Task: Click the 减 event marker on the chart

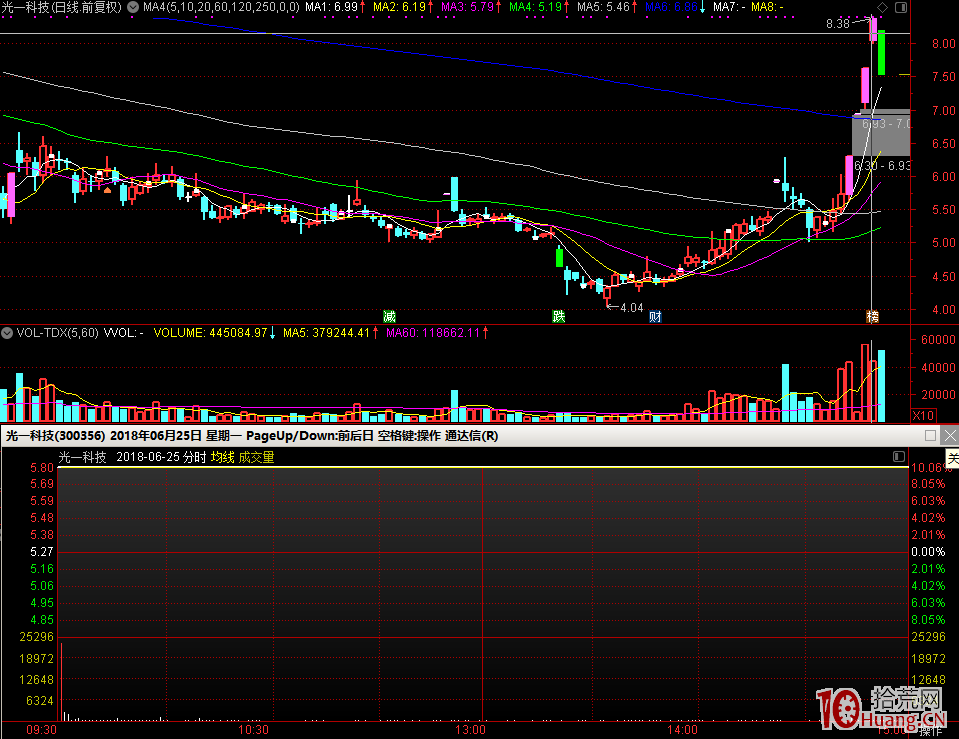Action: 389,316
